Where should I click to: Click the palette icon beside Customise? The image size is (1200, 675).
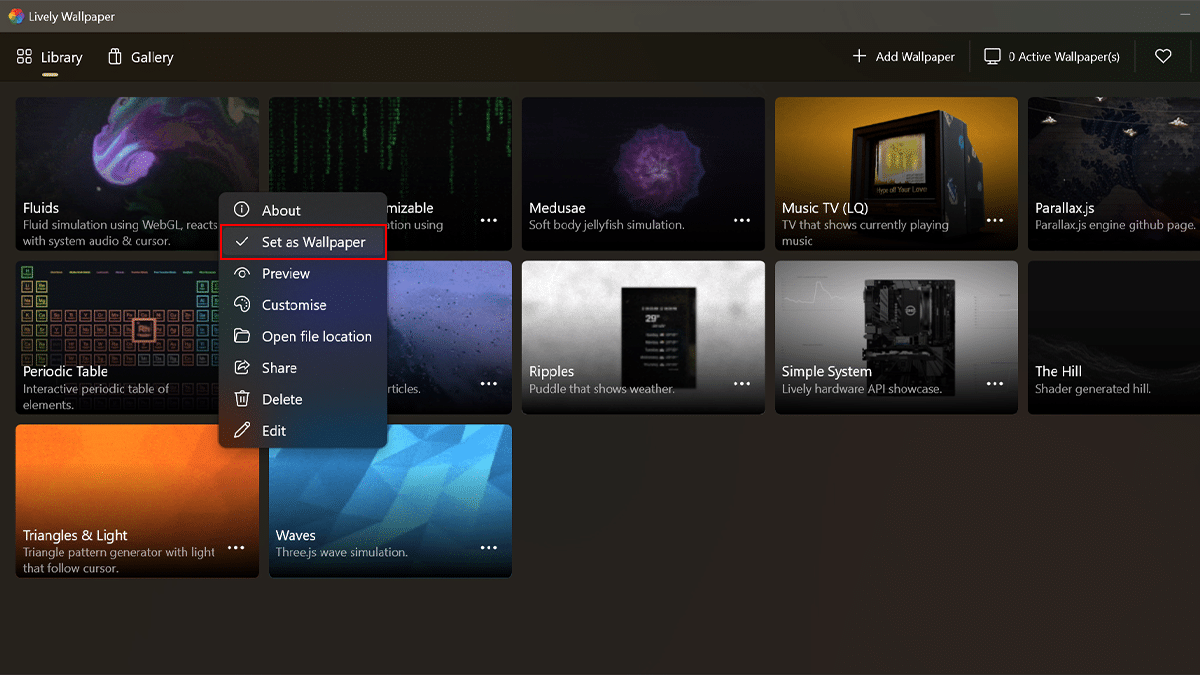tap(241, 305)
